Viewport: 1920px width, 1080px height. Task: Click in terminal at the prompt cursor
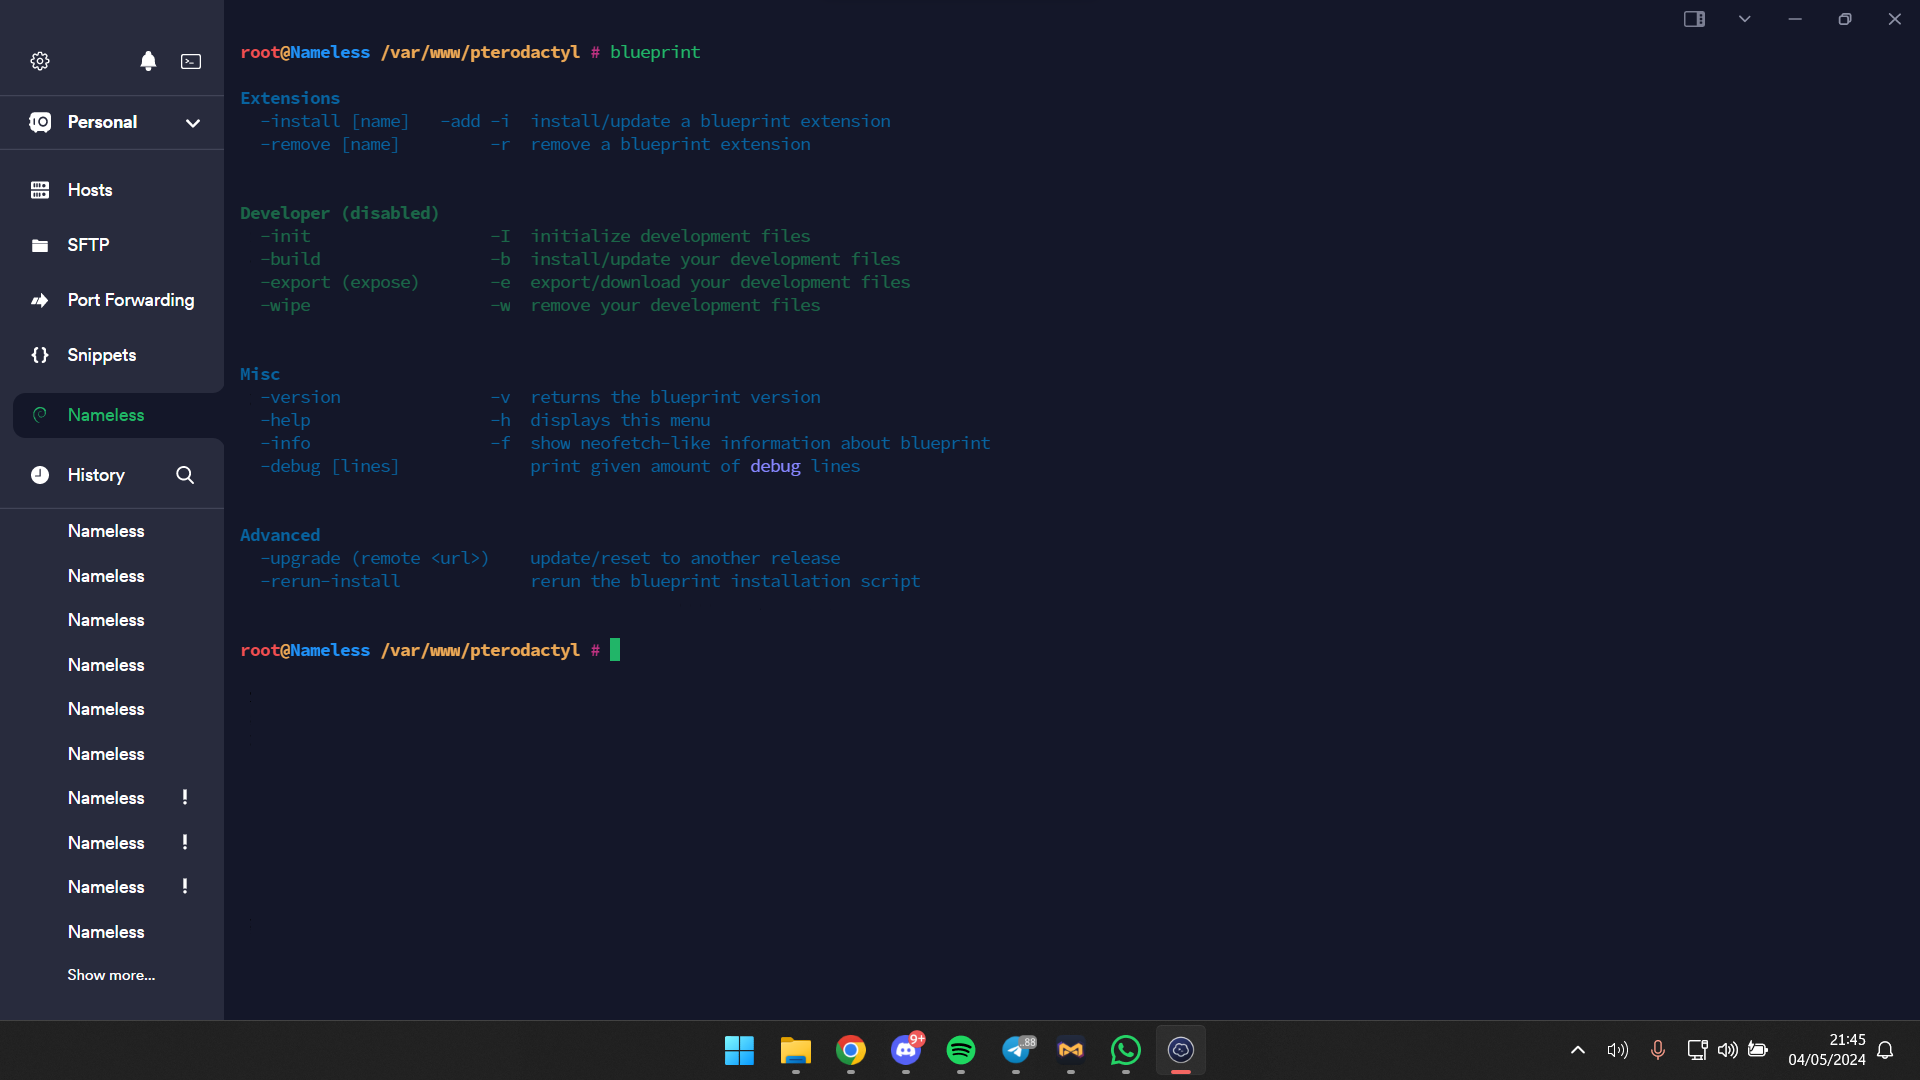(615, 650)
